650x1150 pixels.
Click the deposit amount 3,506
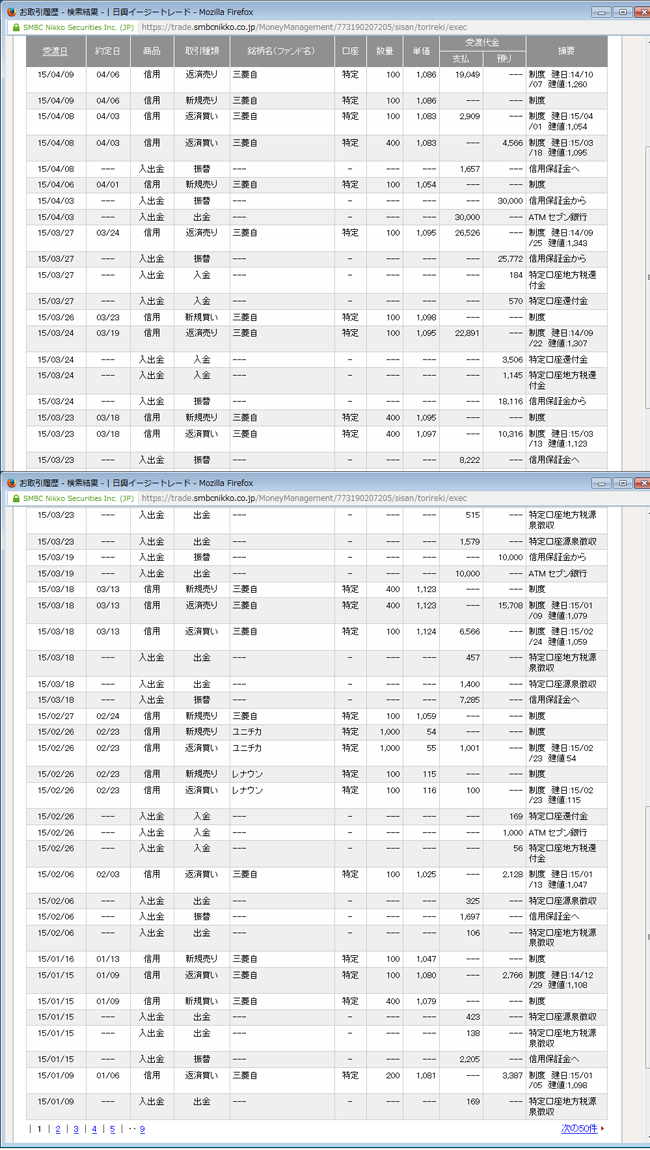[512, 359]
